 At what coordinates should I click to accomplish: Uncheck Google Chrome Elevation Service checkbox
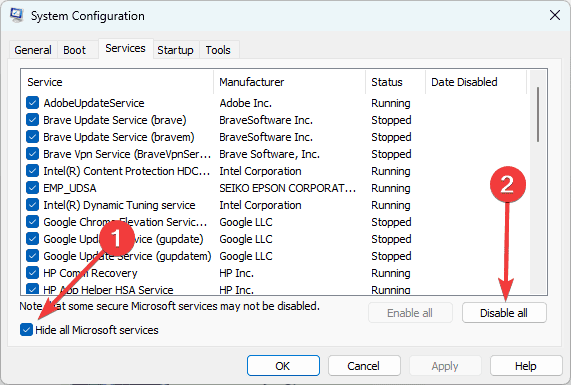click(x=32, y=222)
